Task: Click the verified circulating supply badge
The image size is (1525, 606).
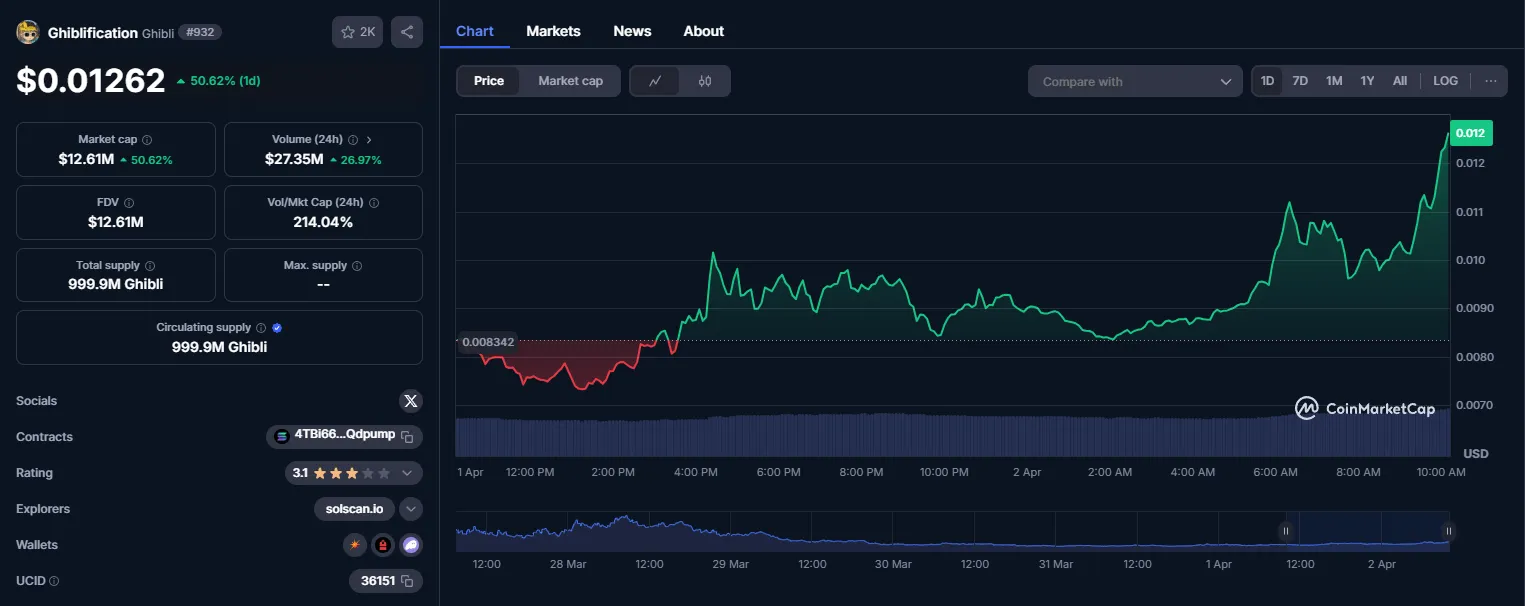Action: point(277,328)
